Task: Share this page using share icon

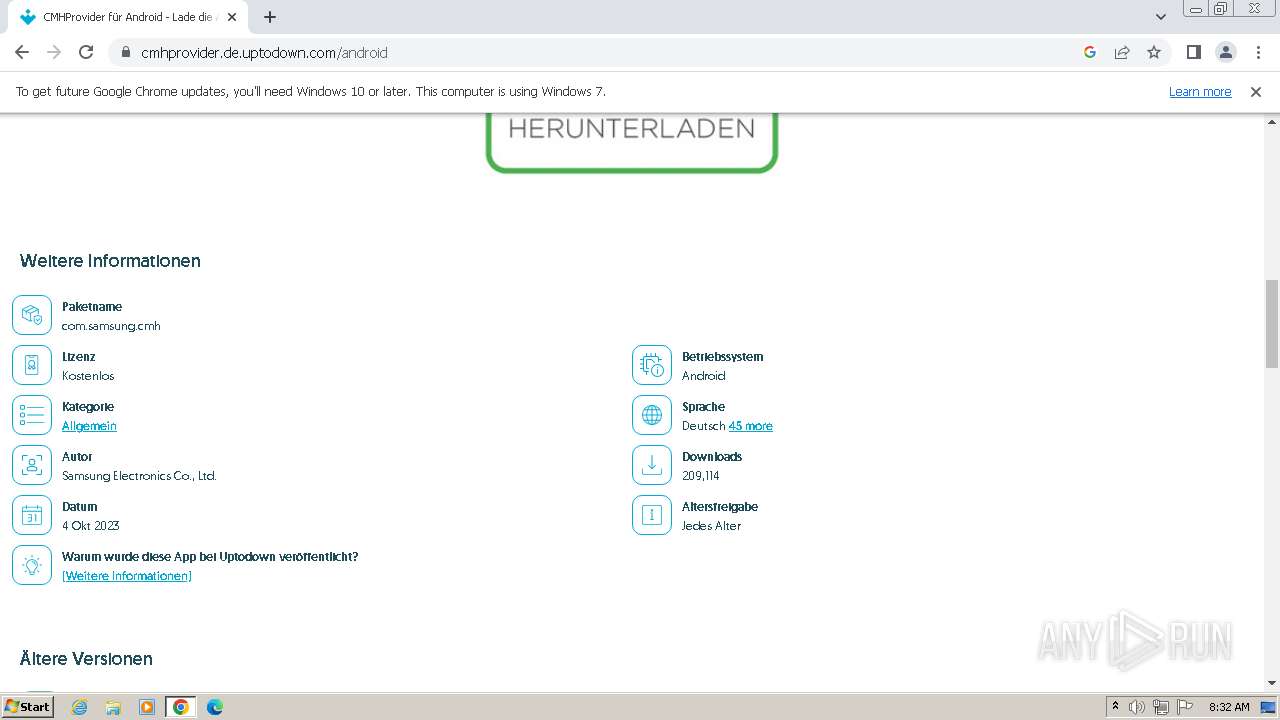Action: (1122, 52)
